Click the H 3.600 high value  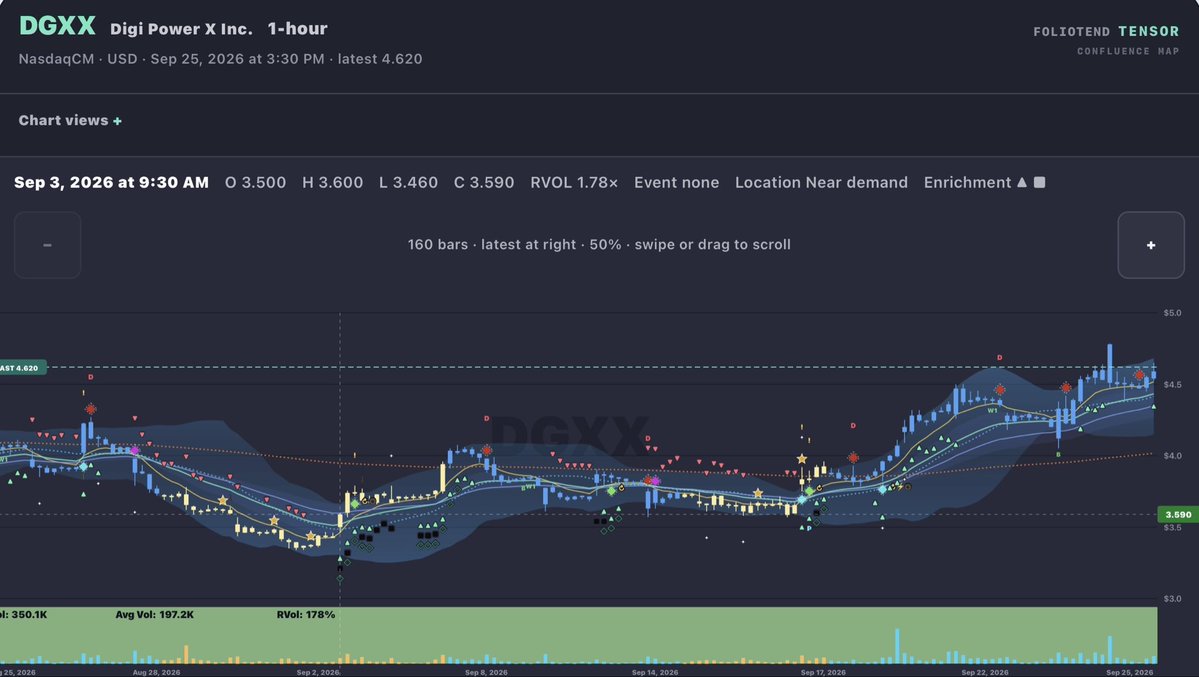333,182
